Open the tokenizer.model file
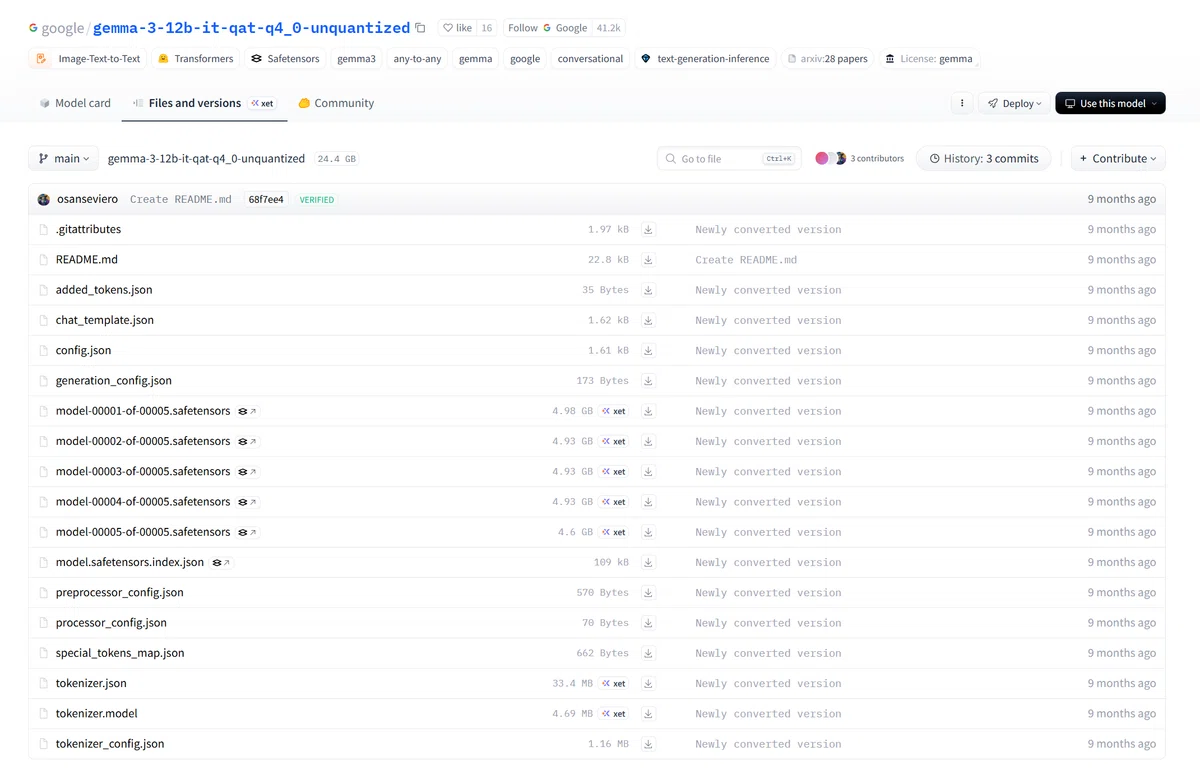 coord(96,713)
